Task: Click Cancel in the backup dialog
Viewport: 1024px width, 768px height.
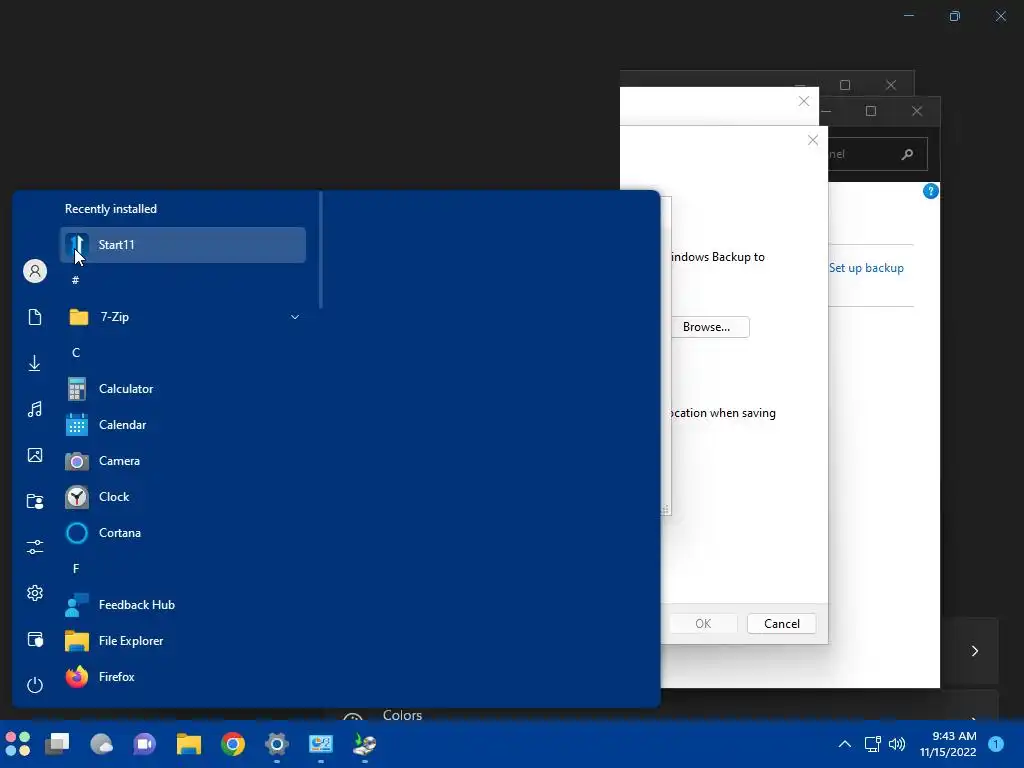Action: coord(782,624)
